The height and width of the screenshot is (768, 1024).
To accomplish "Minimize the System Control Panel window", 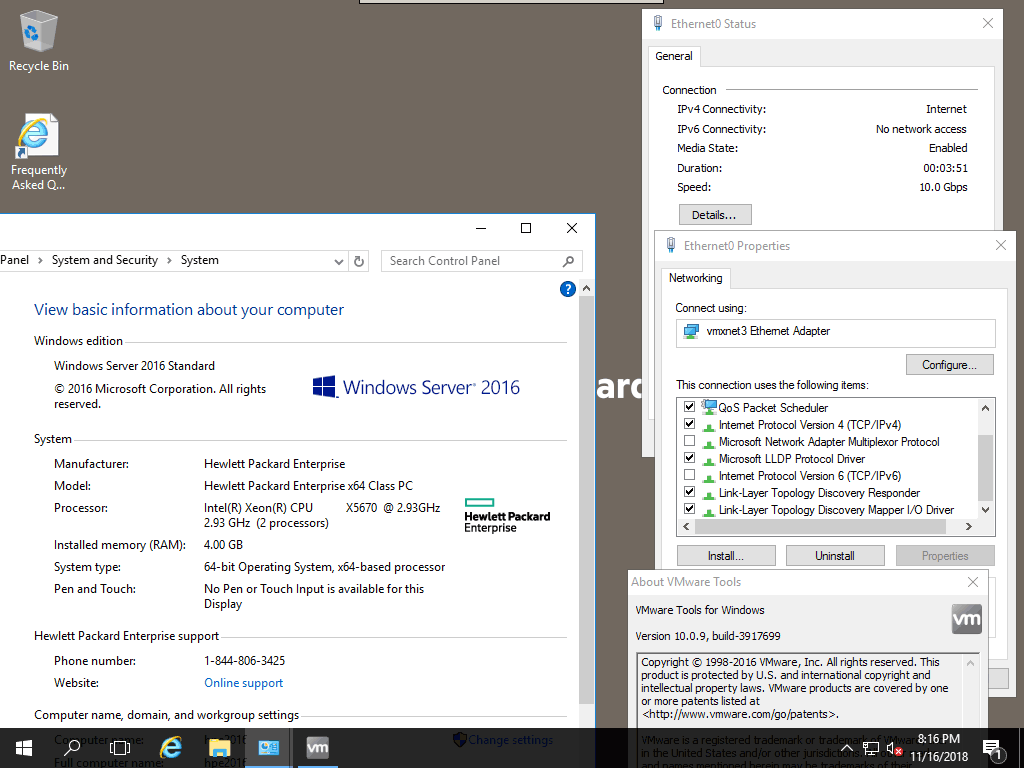I will pos(481,228).
